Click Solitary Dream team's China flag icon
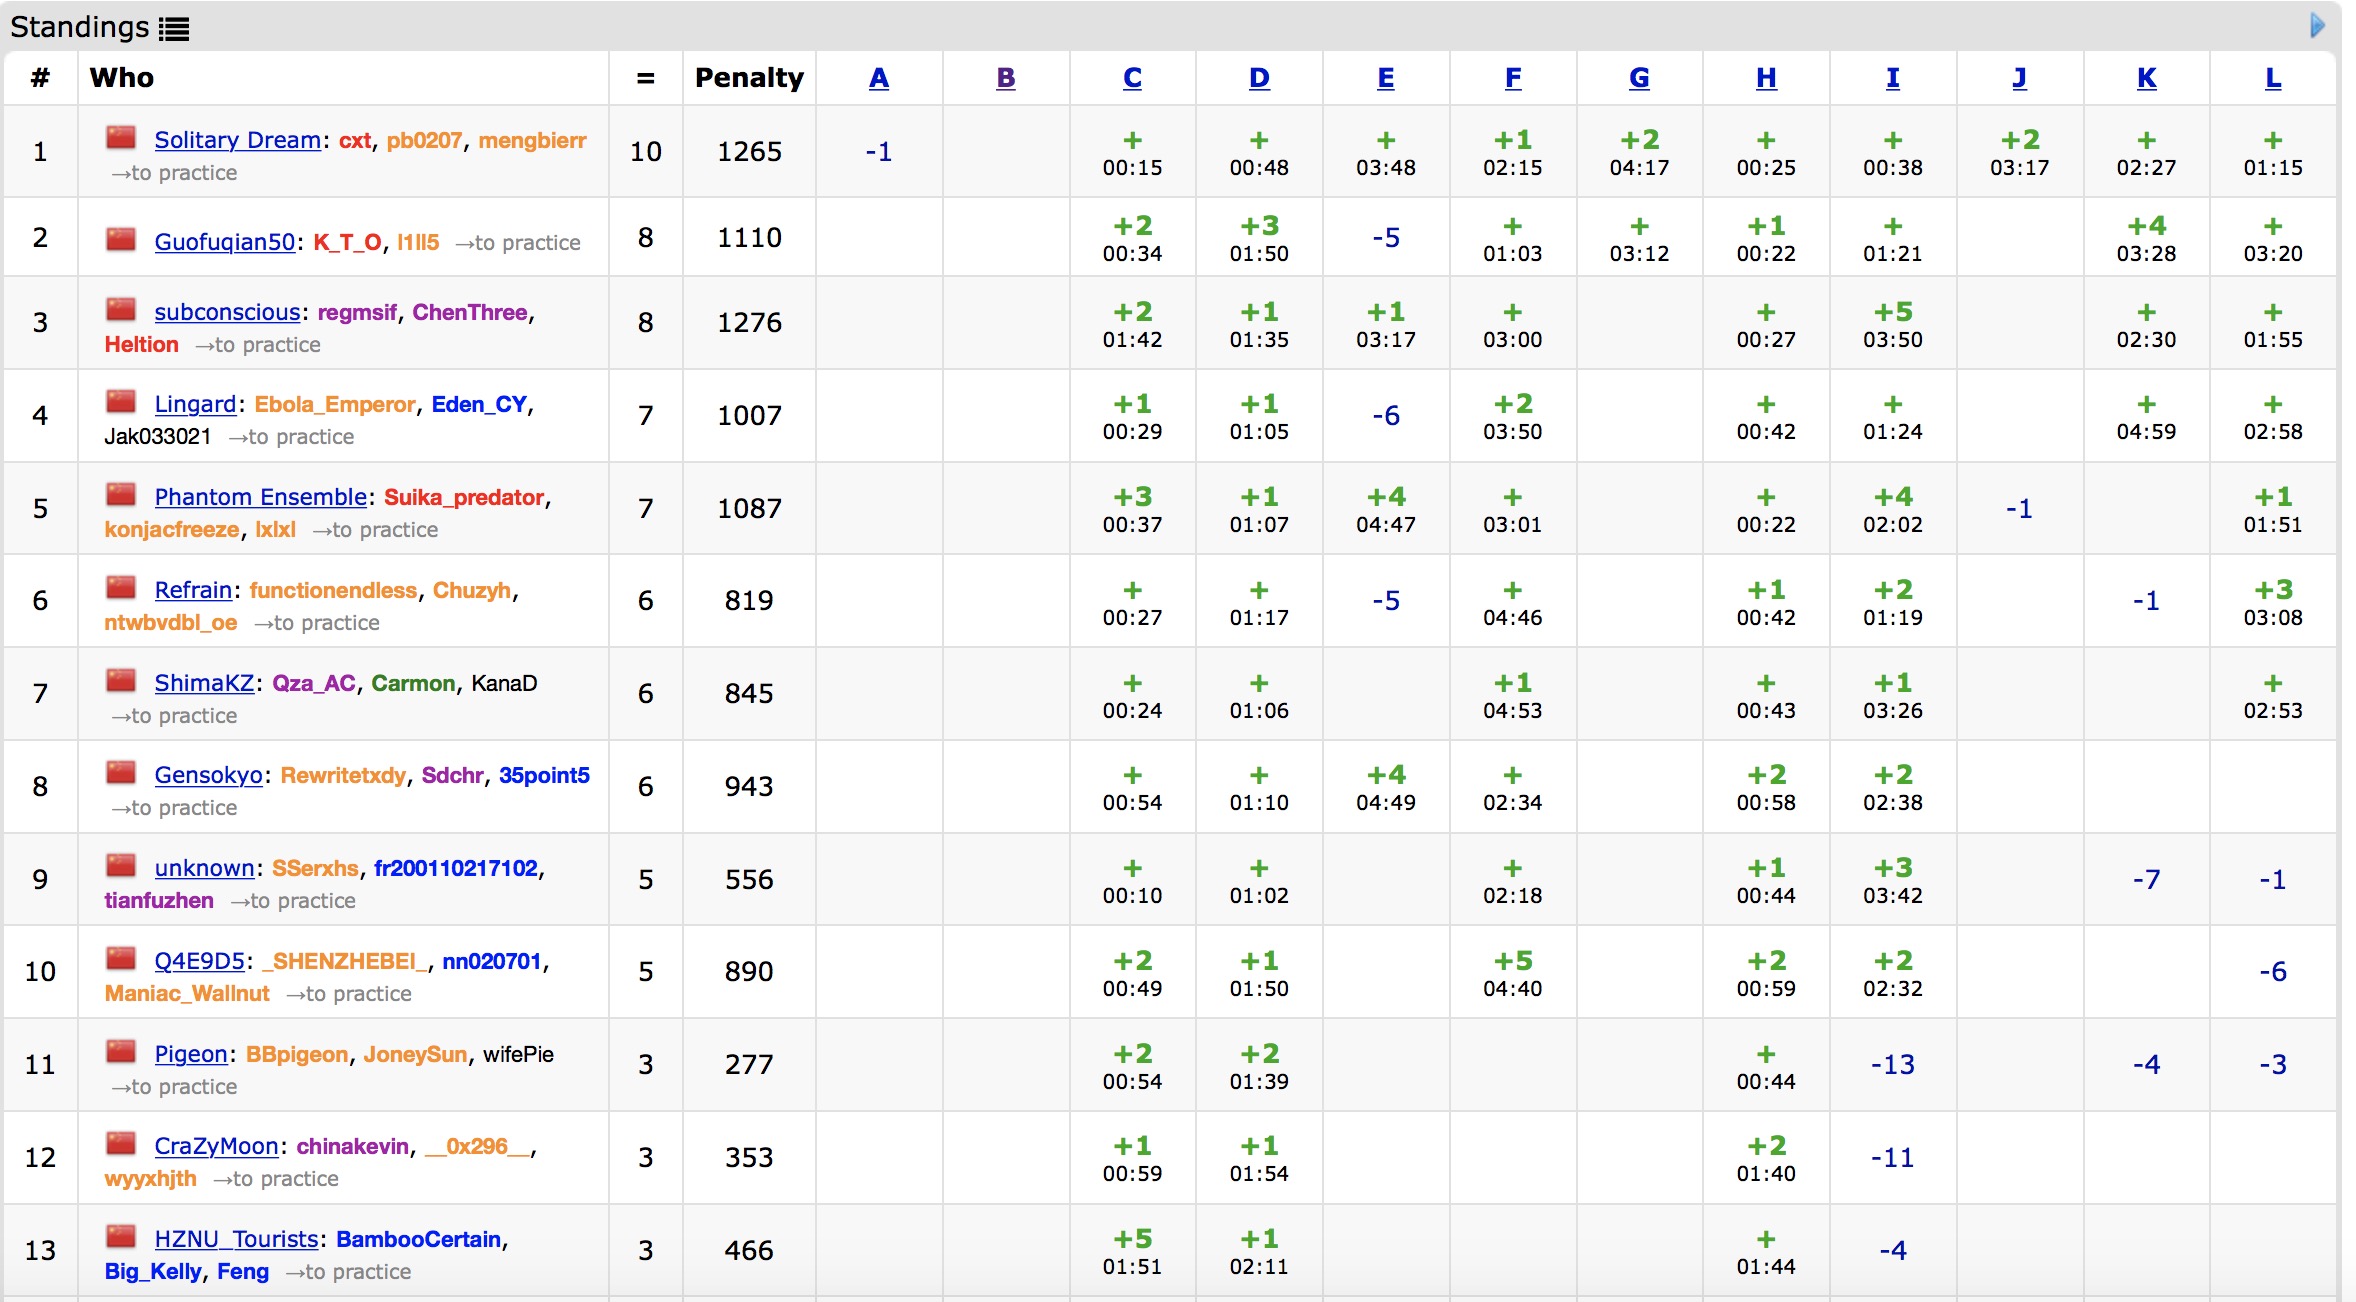Screen dimensions: 2356x1302 pos(121,138)
